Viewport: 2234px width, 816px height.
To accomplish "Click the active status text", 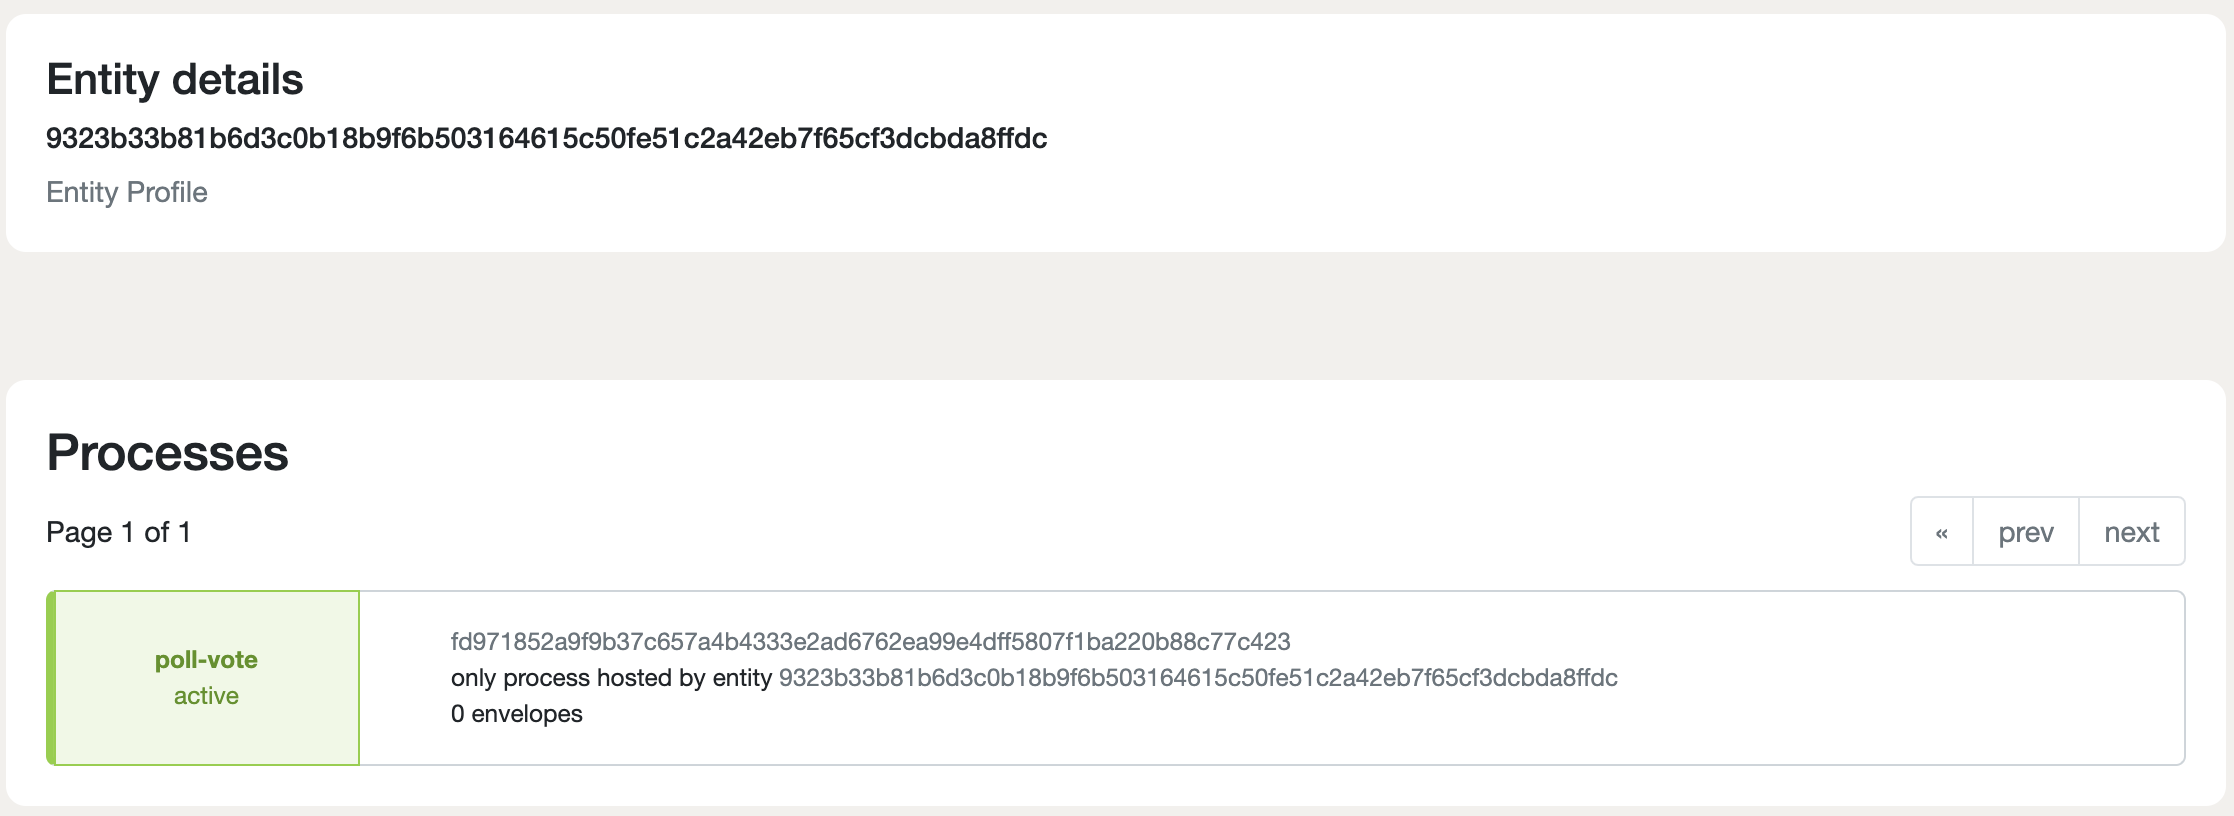I will [206, 695].
